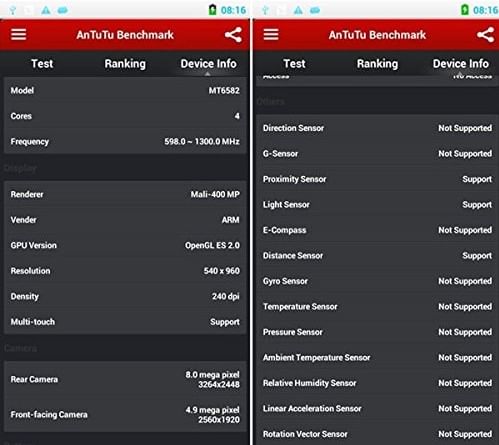499x445 pixels.
Task: Select the Temperature Sensor row label
Action: coord(300,307)
